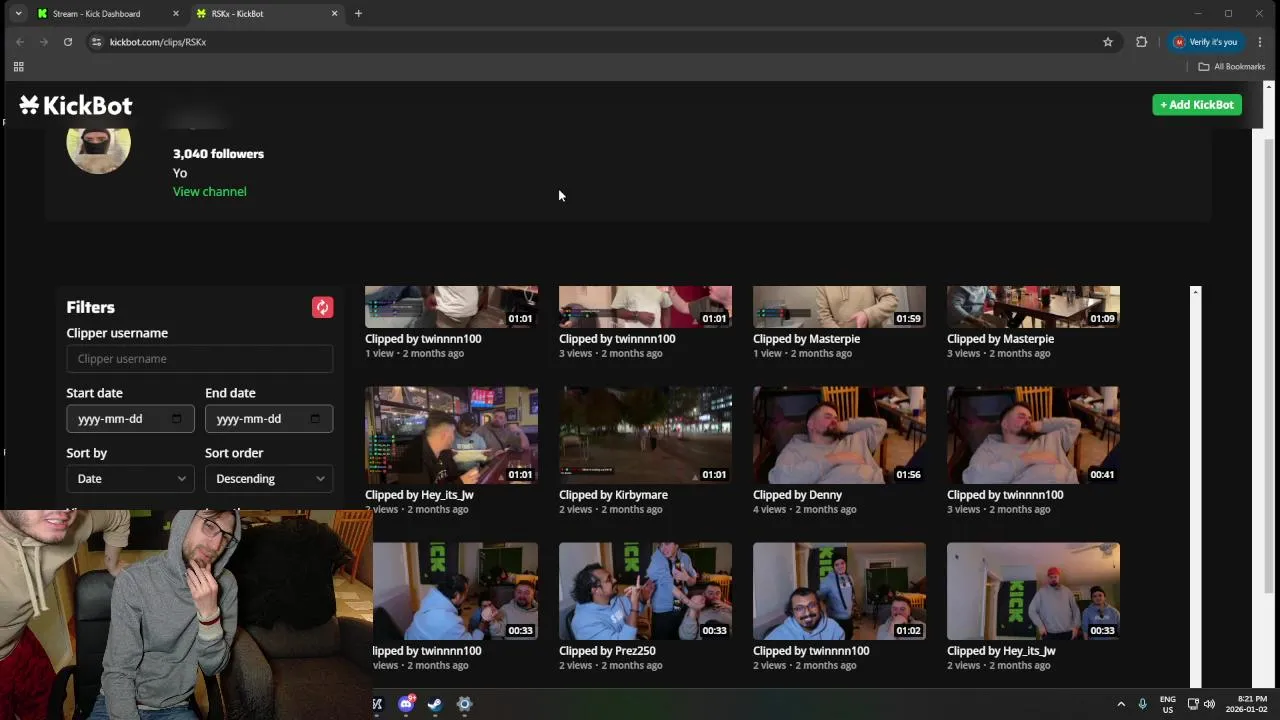This screenshot has width=1280, height=720.
Task: Open the View channel link
Action: (x=210, y=191)
